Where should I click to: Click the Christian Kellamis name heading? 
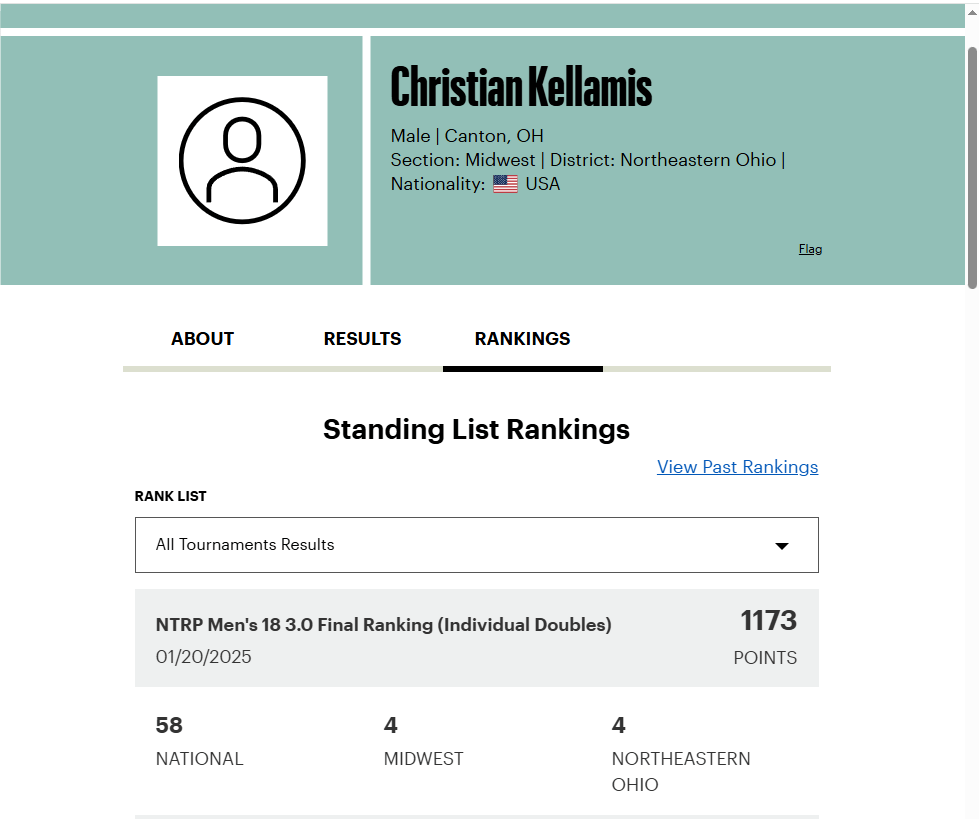coord(521,87)
